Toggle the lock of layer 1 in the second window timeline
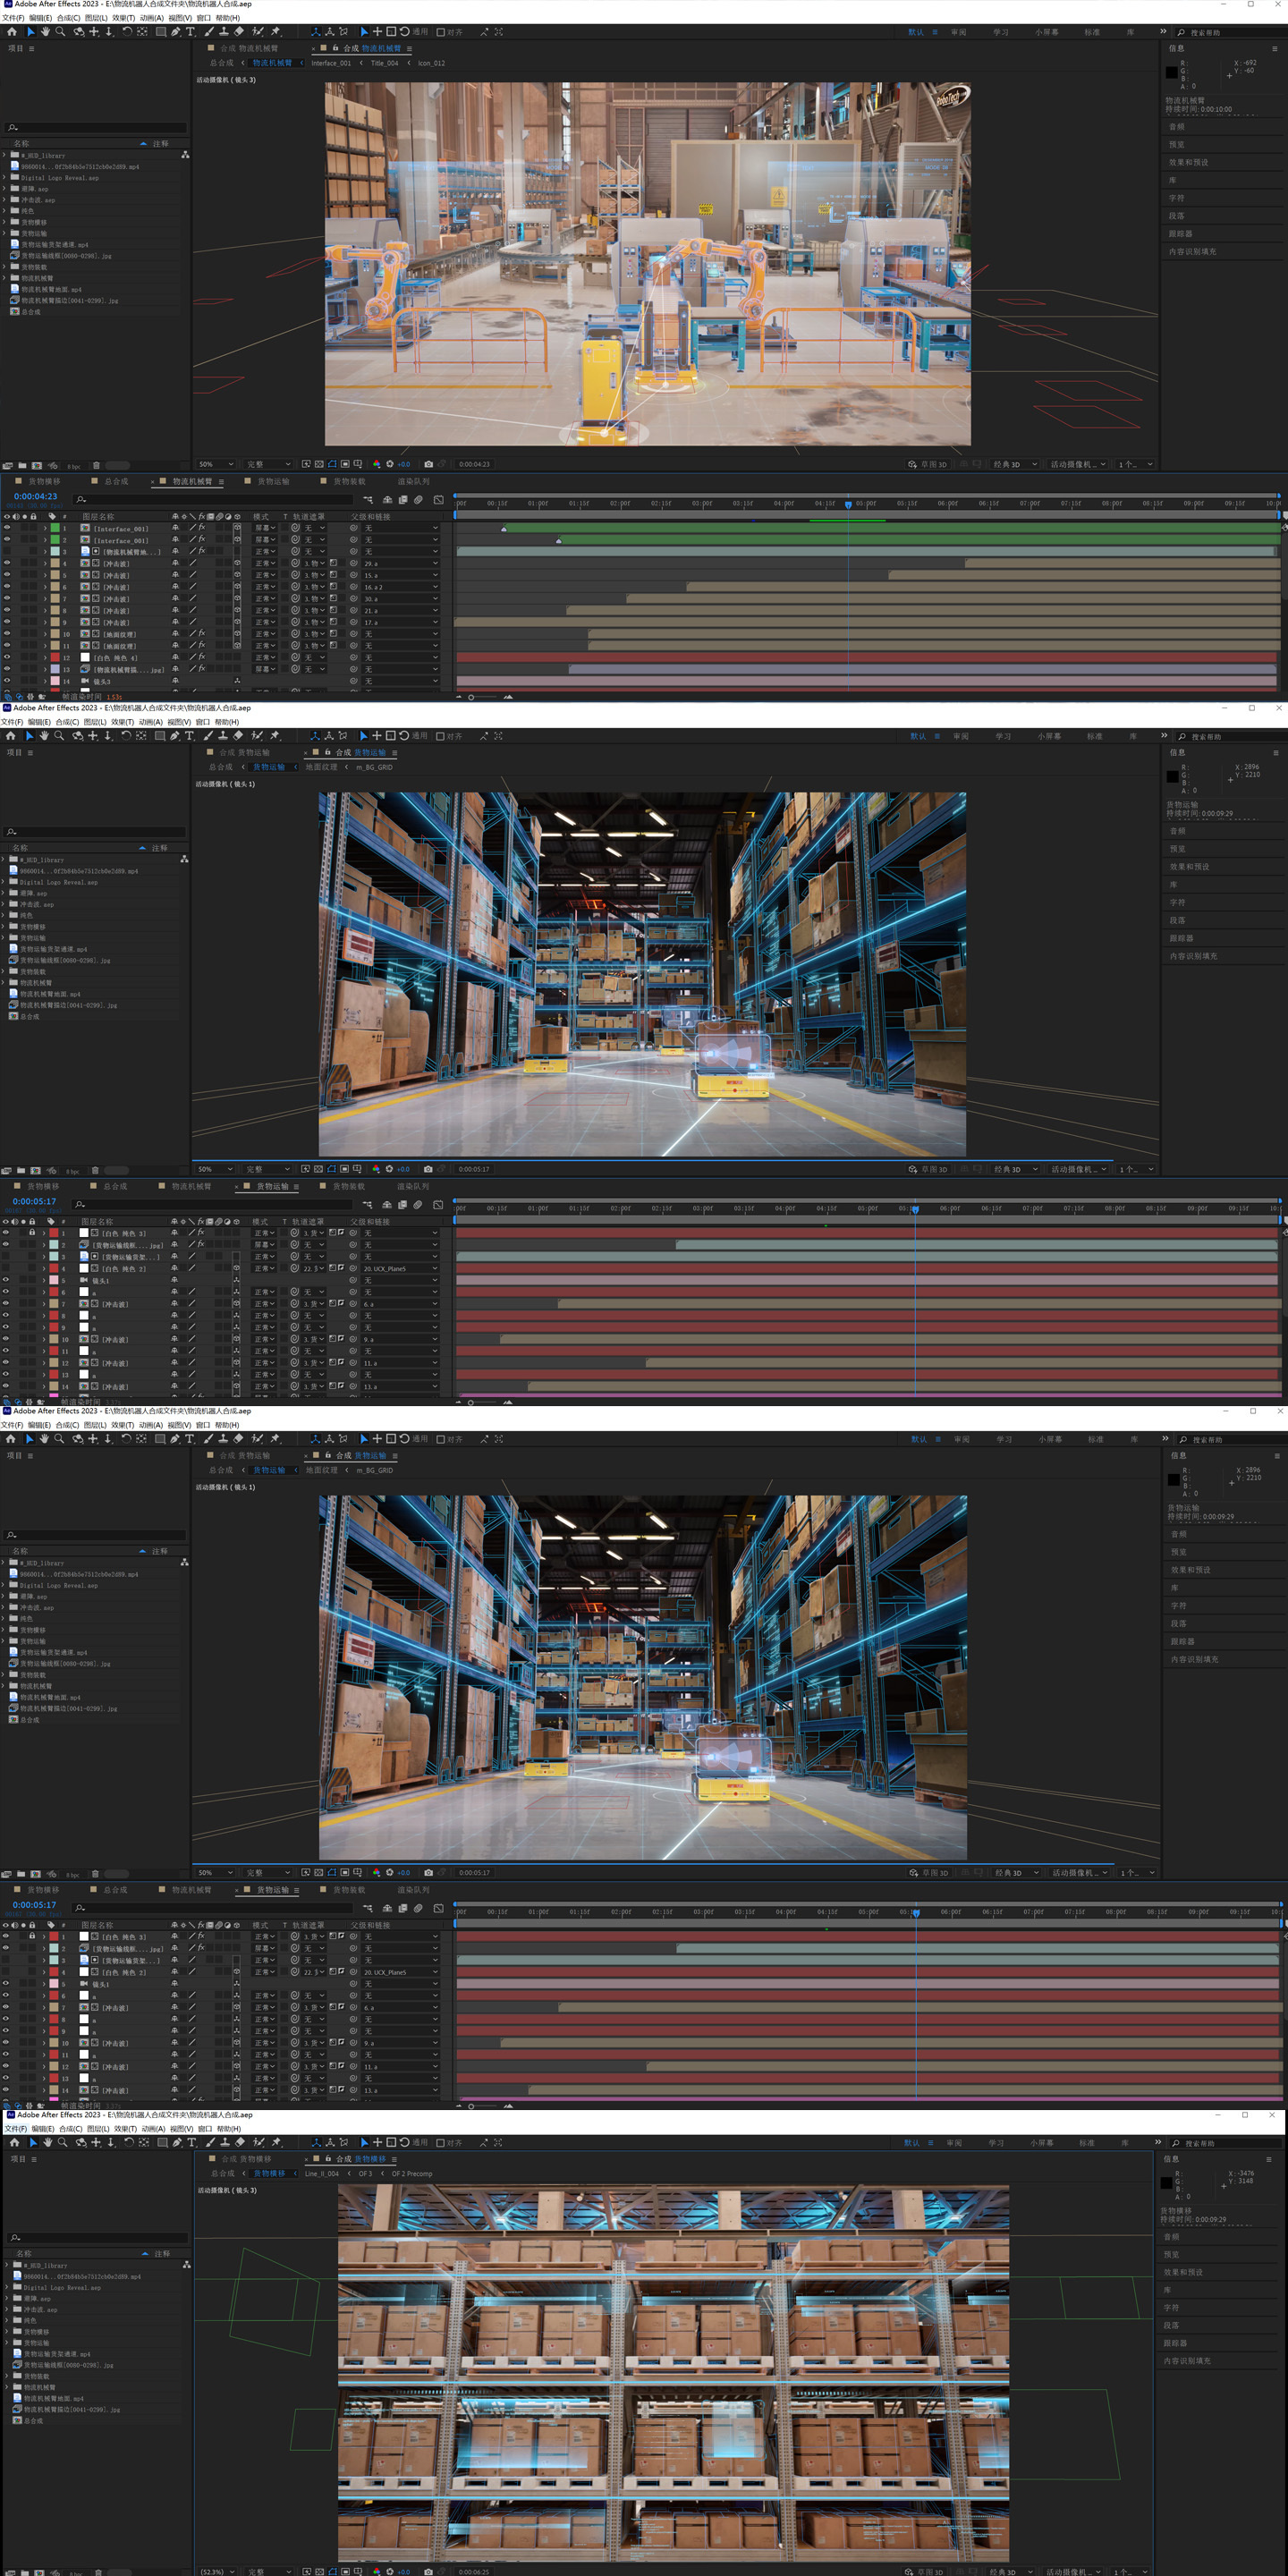1288x2576 pixels. point(32,1233)
